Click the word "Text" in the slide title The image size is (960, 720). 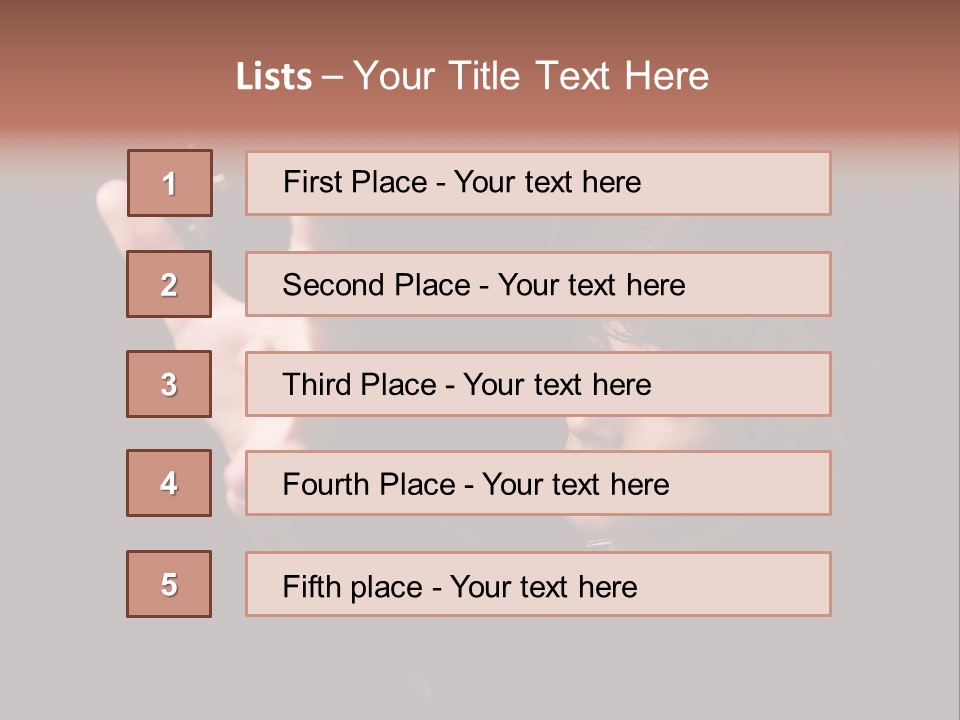point(574,77)
